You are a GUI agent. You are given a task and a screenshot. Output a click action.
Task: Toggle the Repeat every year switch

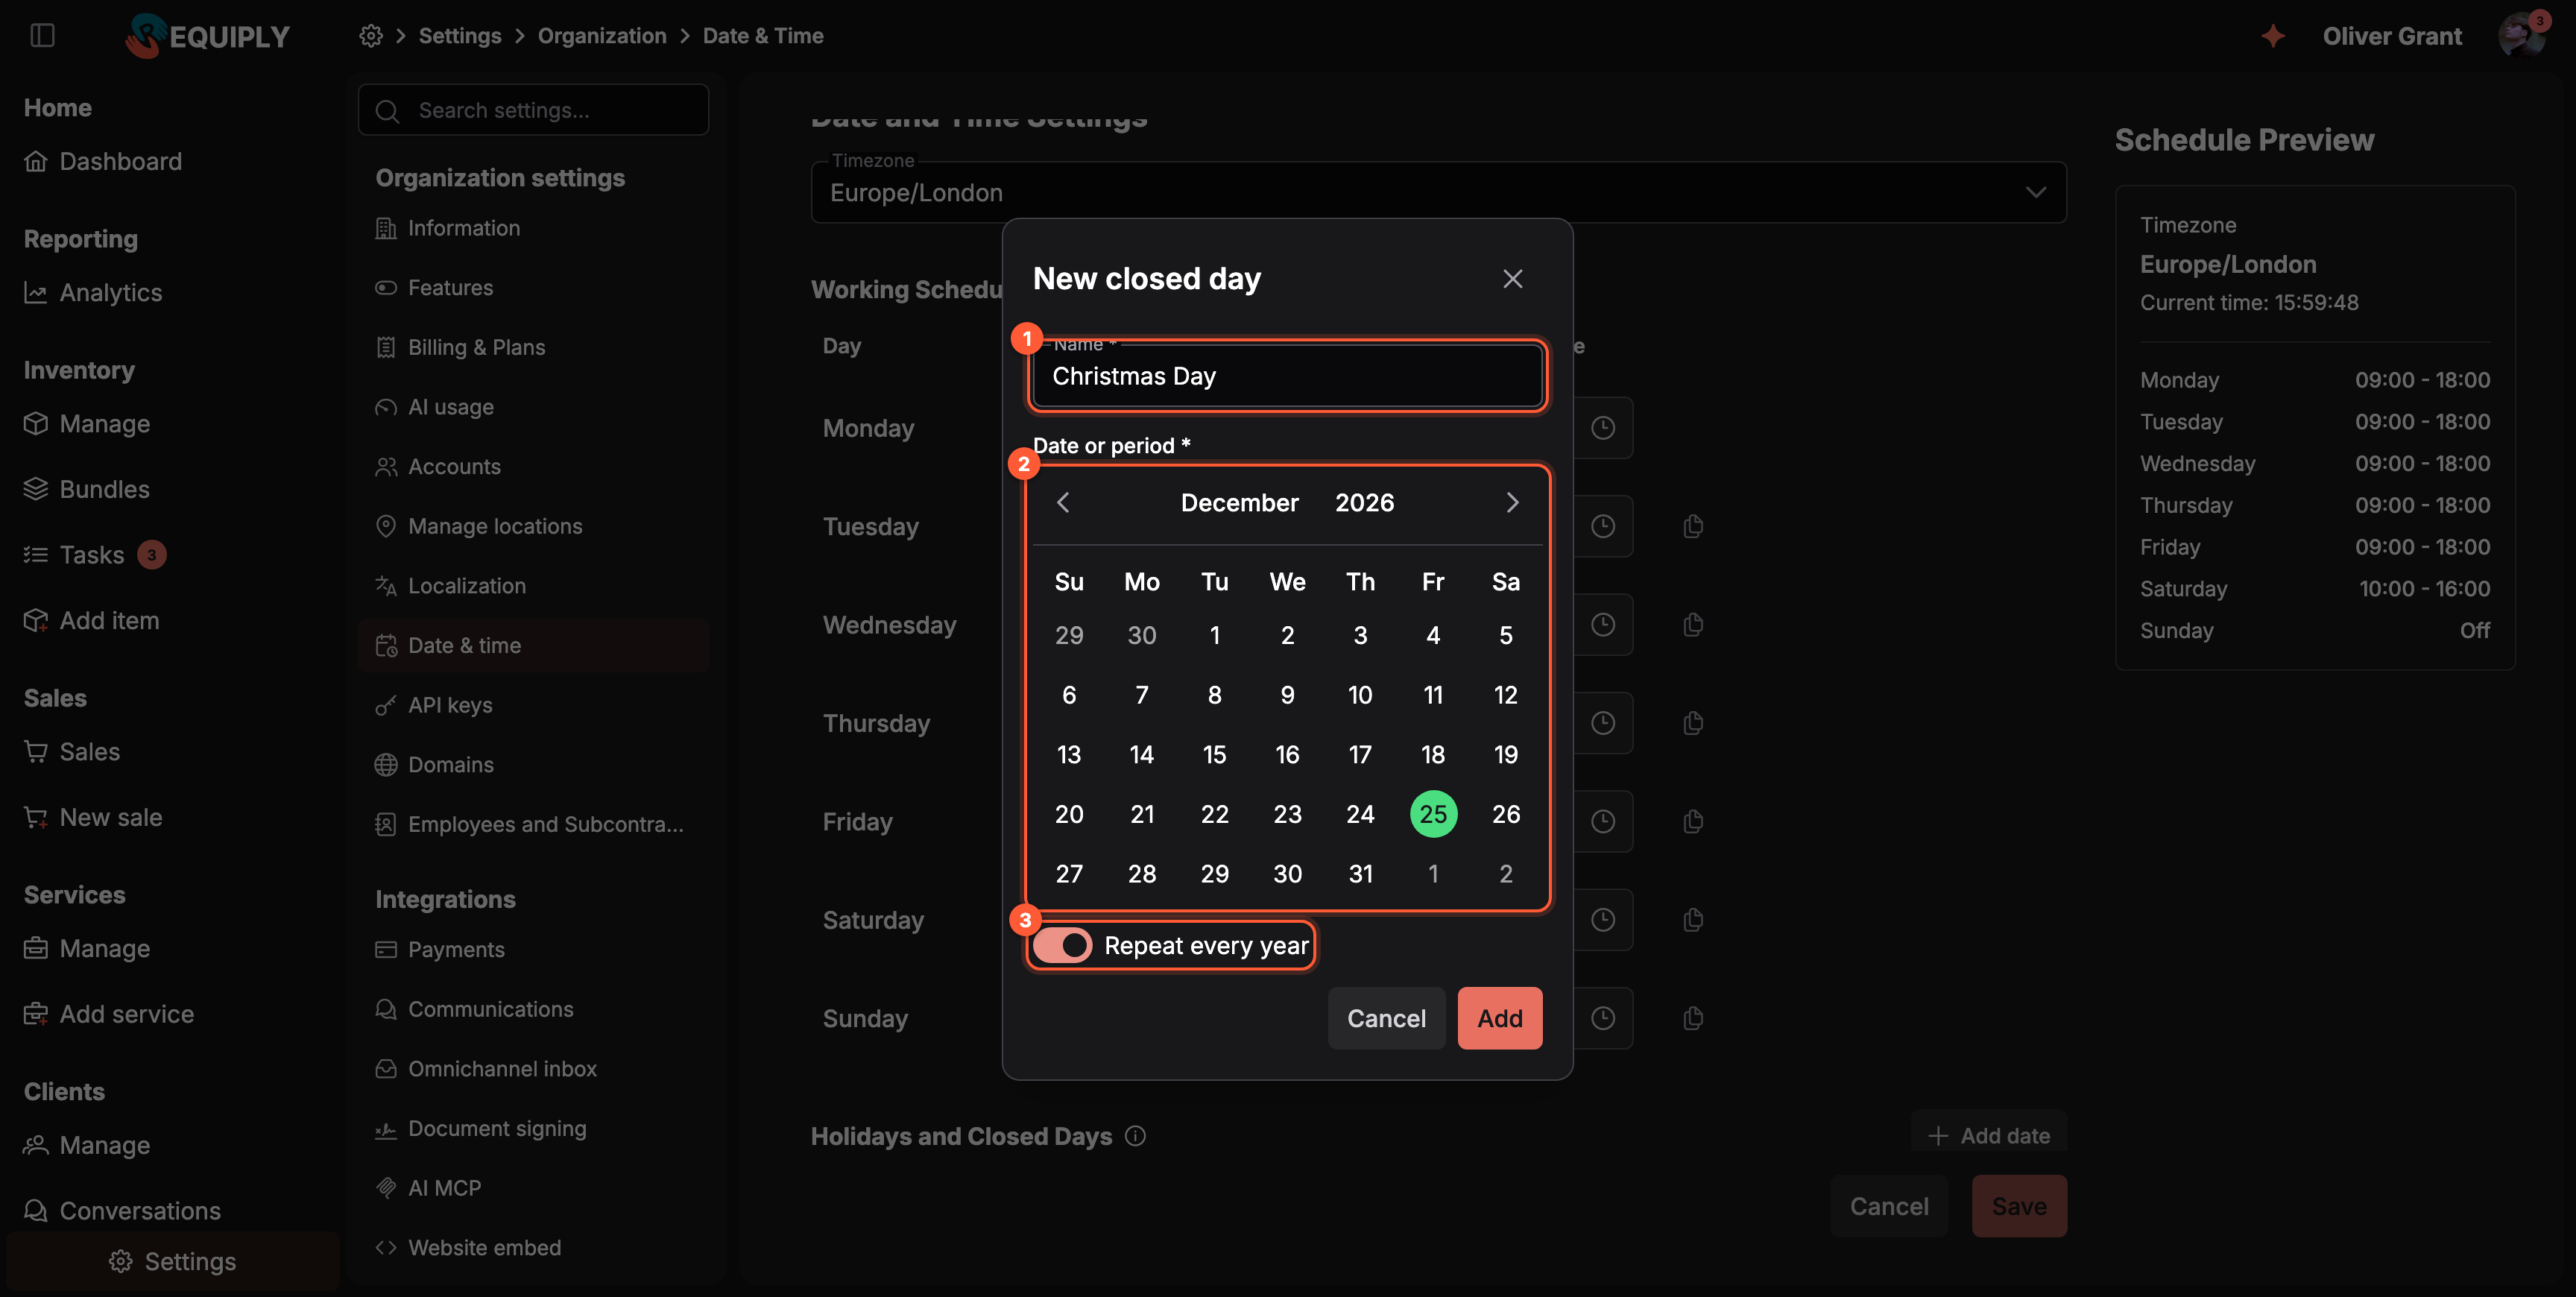coord(1062,945)
